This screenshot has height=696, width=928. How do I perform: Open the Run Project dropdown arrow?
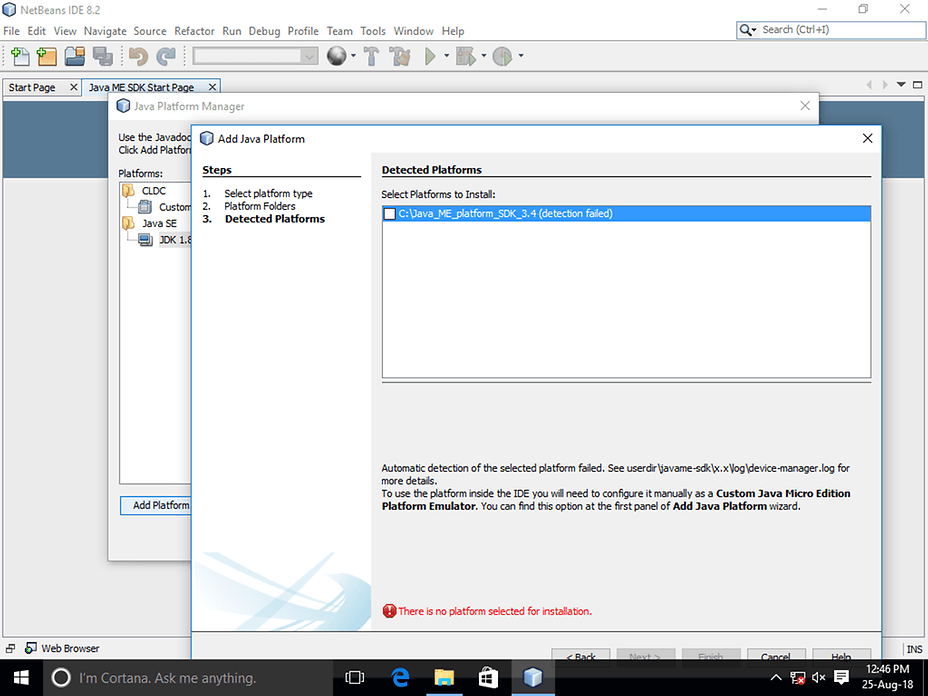click(x=446, y=56)
